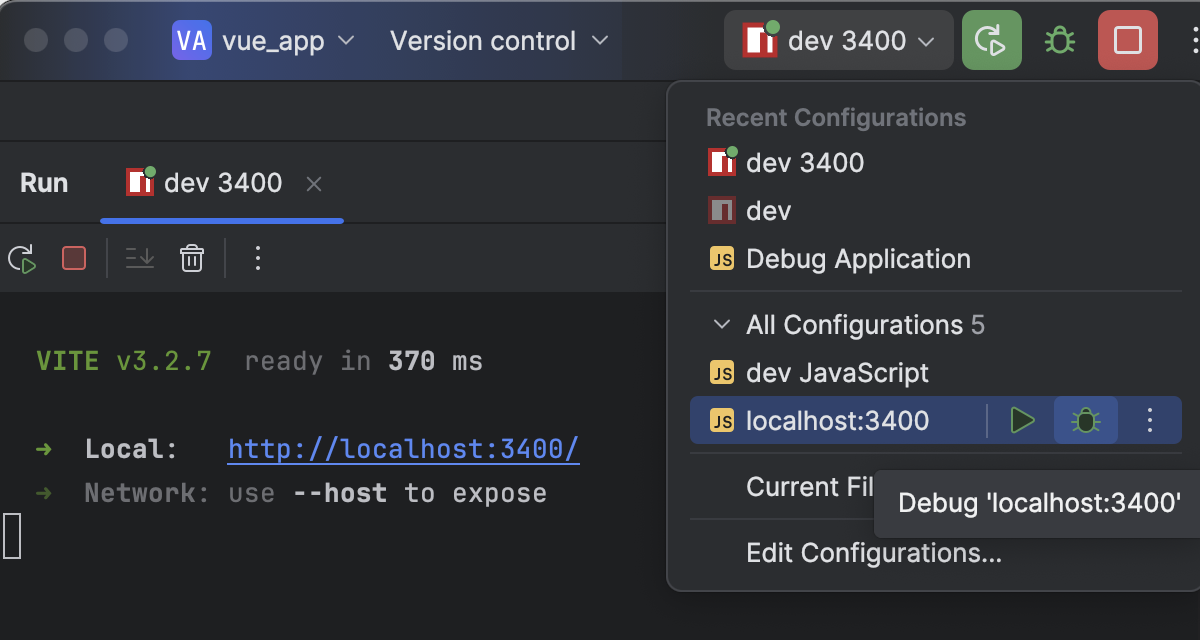The width and height of the screenshot is (1200, 640).
Task: Run the 'localhost:3400' configuration via play icon
Action: coord(1022,420)
